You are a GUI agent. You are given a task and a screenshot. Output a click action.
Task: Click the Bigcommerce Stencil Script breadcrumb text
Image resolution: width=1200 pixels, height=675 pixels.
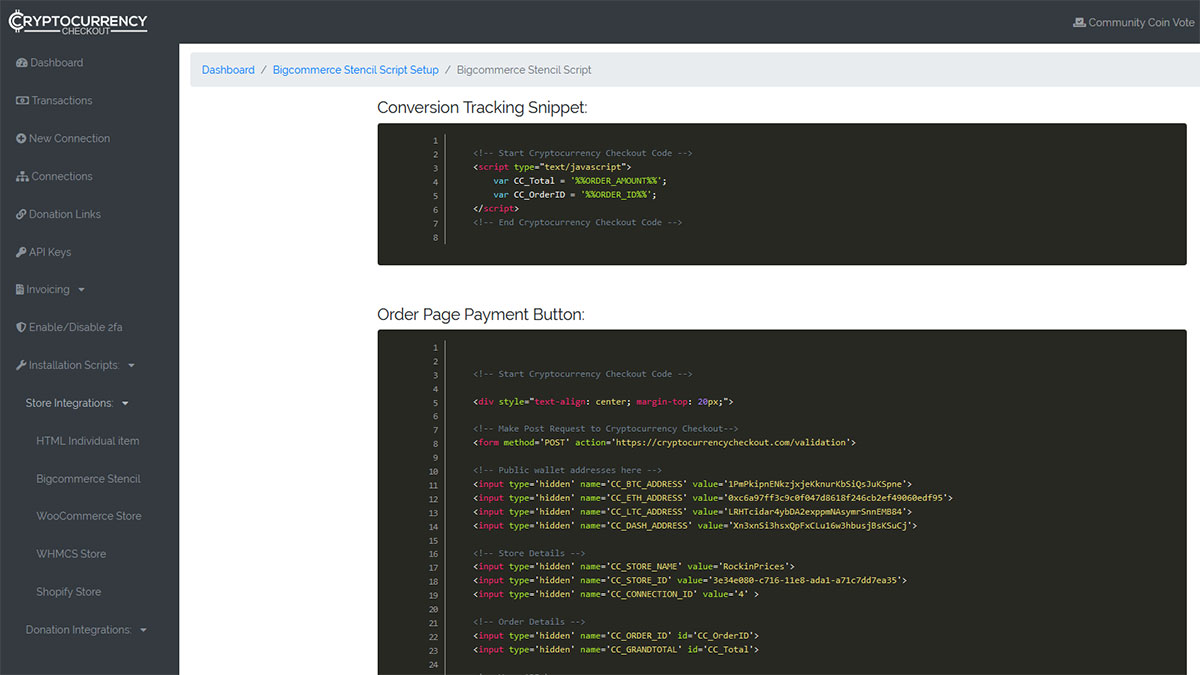point(524,70)
